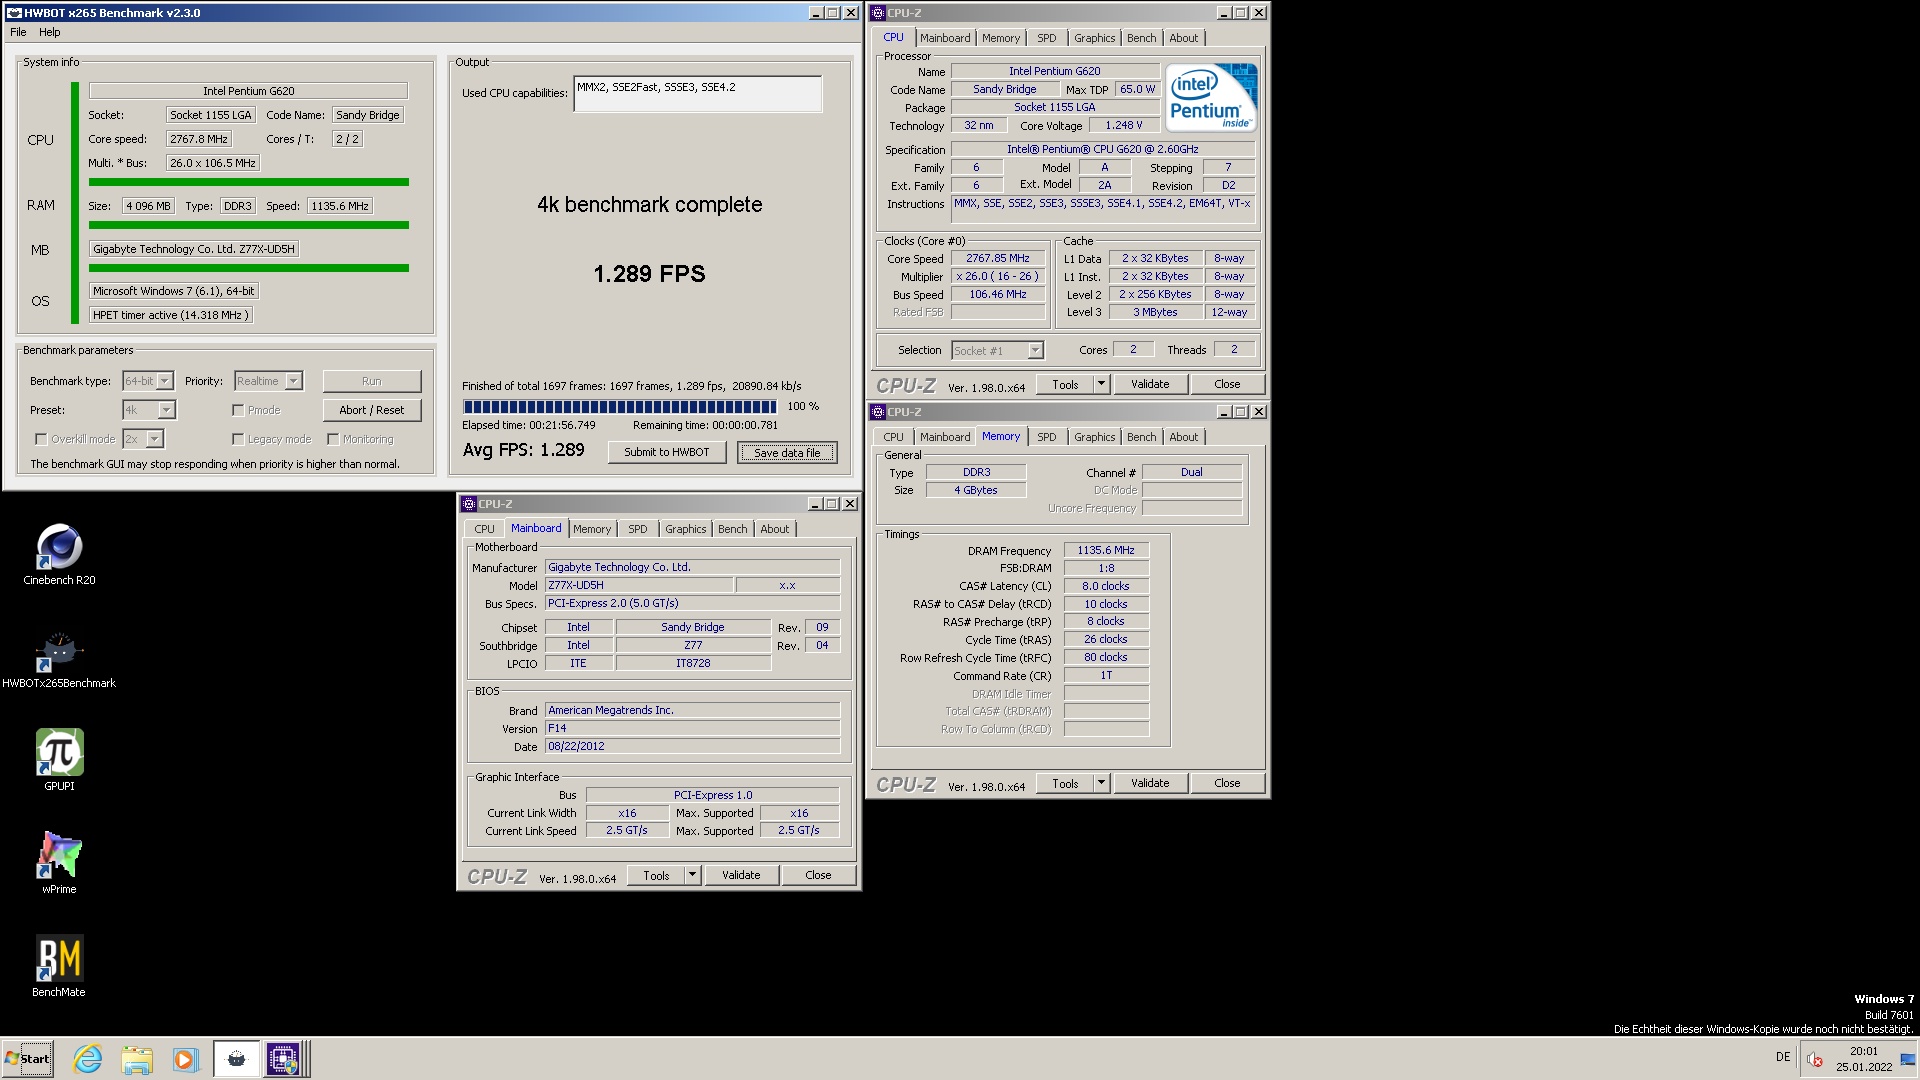Screen dimensions: 1920x1080
Task: Open Graphics tab in Mainboard window
Action: (x=686, y=529)
